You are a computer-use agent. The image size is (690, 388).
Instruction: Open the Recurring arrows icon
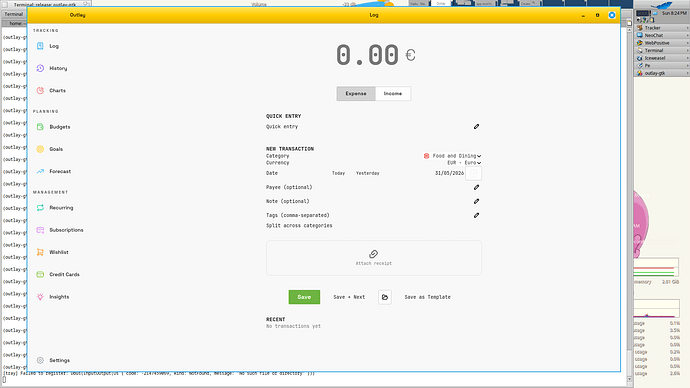pos(40,208)
